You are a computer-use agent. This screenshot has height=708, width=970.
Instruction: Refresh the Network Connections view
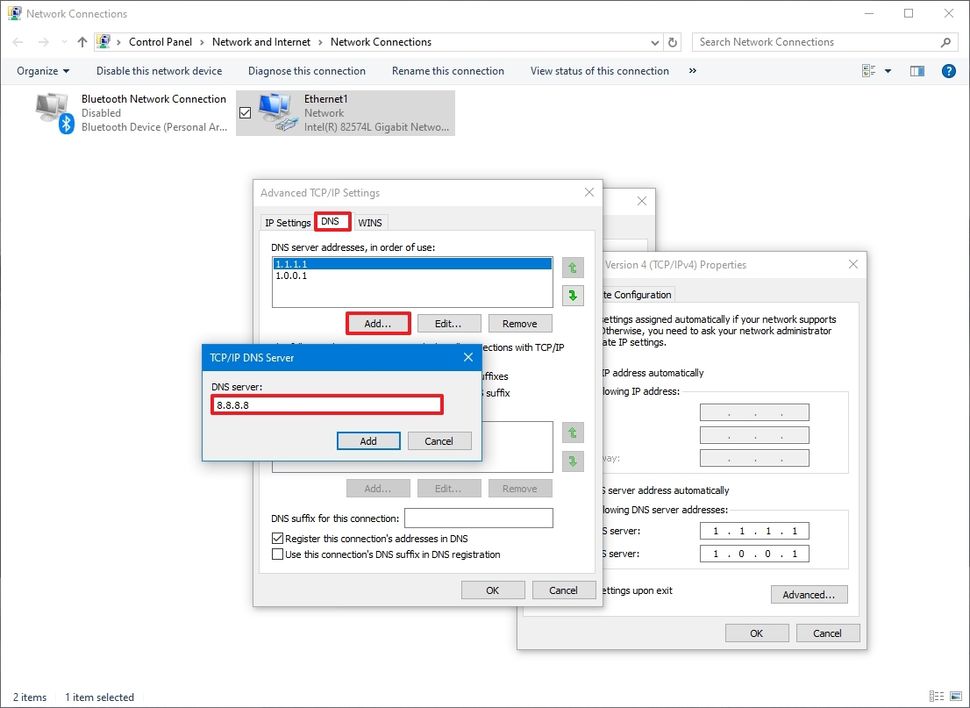pos(670,42)
